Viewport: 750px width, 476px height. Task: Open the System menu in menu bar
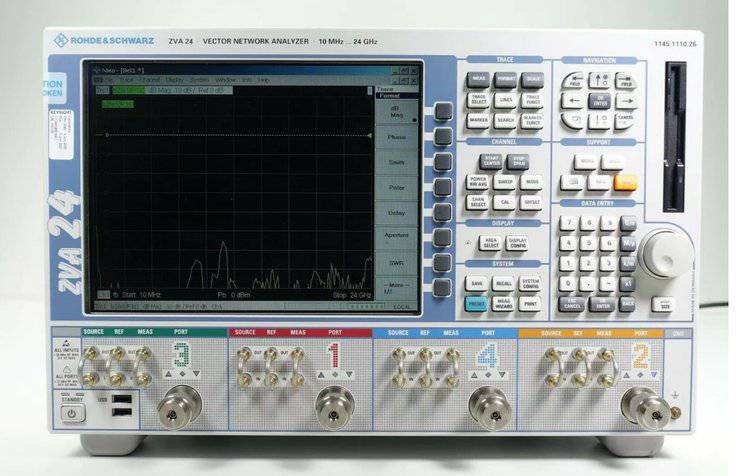[x=199, y=80]
